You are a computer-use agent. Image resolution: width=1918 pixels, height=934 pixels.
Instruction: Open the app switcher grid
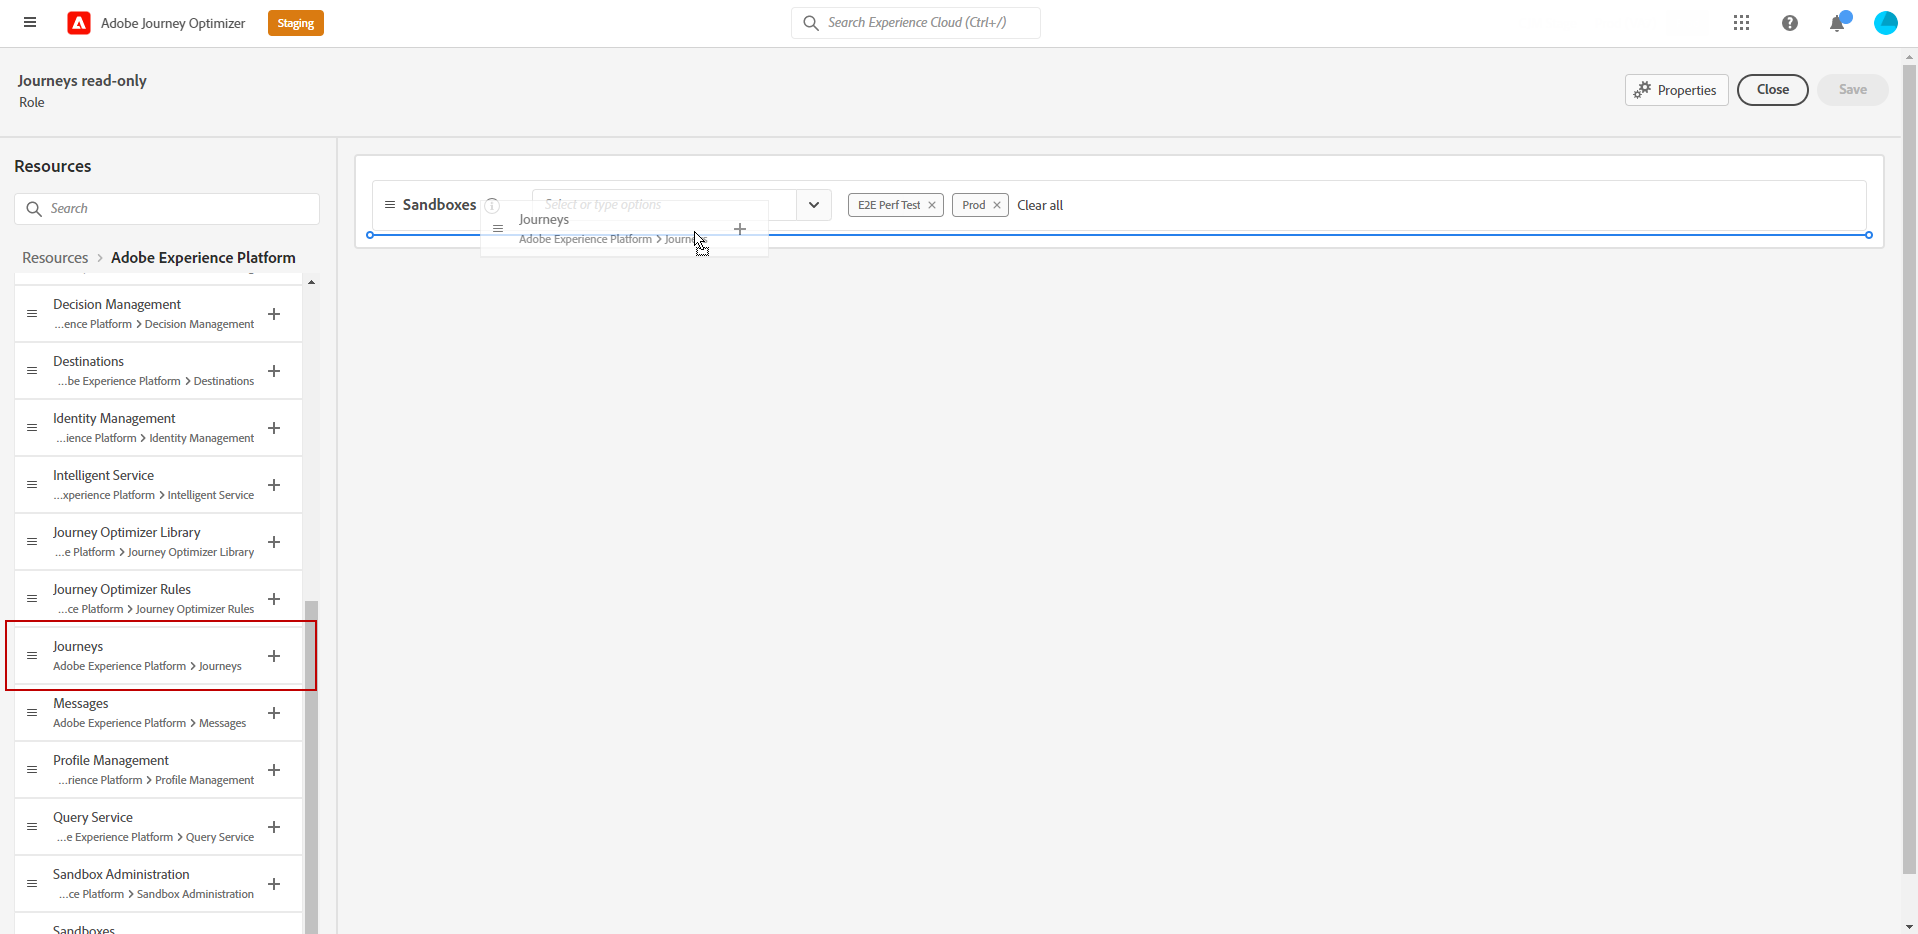(x=1741, y=23)
